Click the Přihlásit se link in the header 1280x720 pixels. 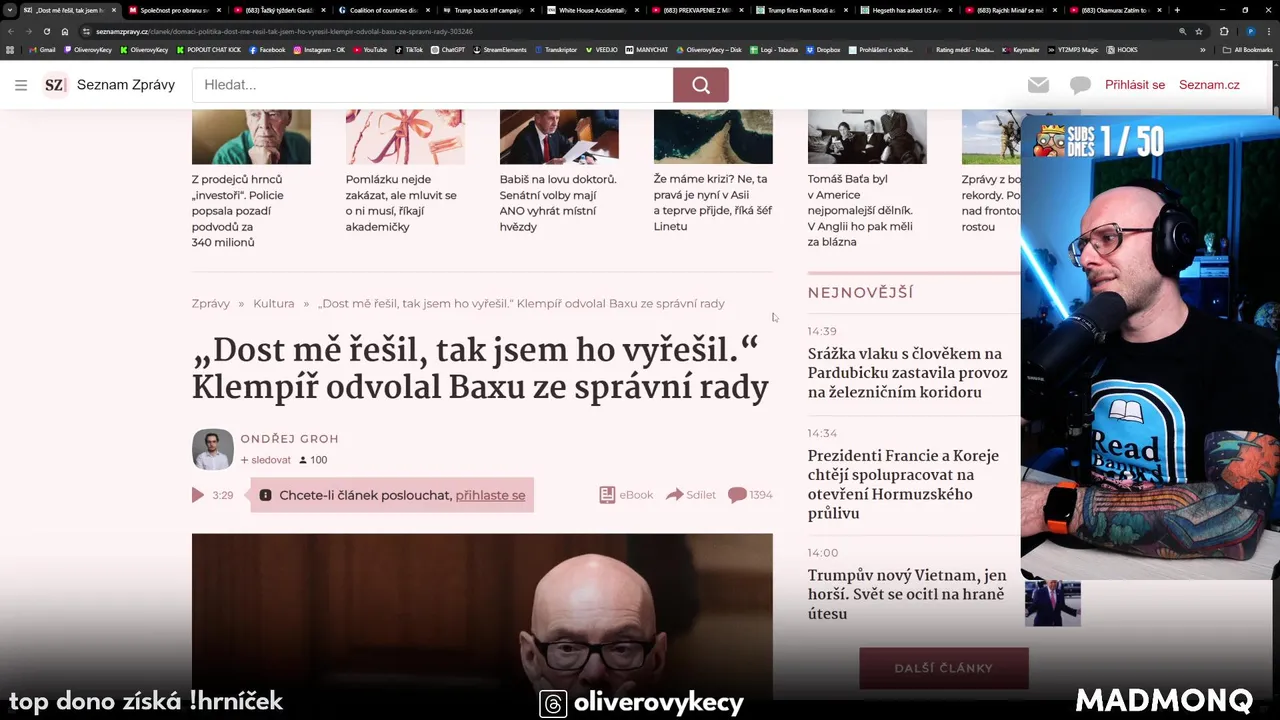(1135, 85)
